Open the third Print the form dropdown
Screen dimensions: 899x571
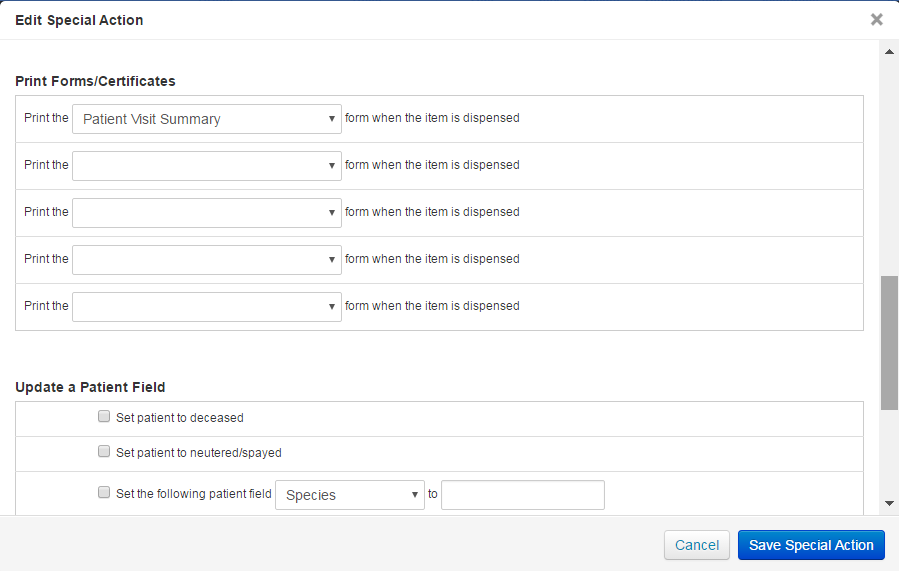coord(207,213)
